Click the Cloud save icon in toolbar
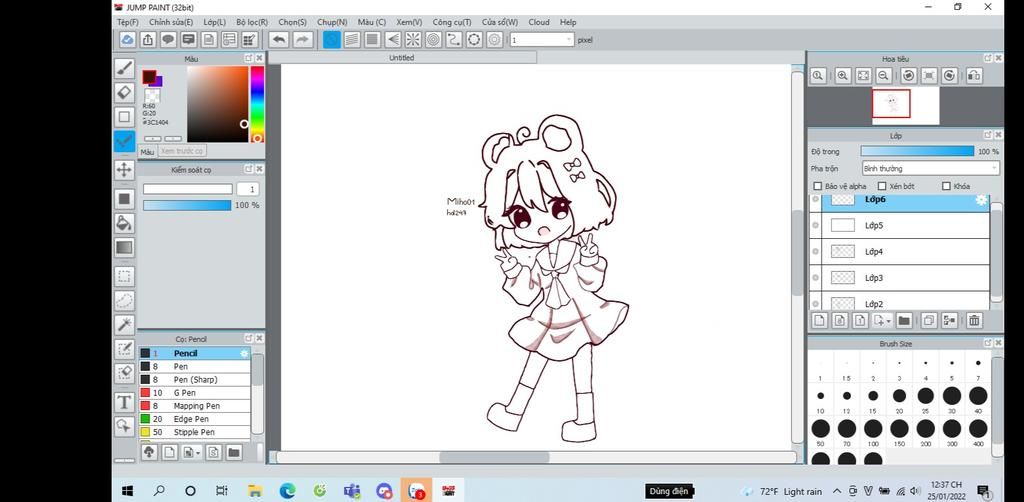1024x502 pixels. click(128, 40)
